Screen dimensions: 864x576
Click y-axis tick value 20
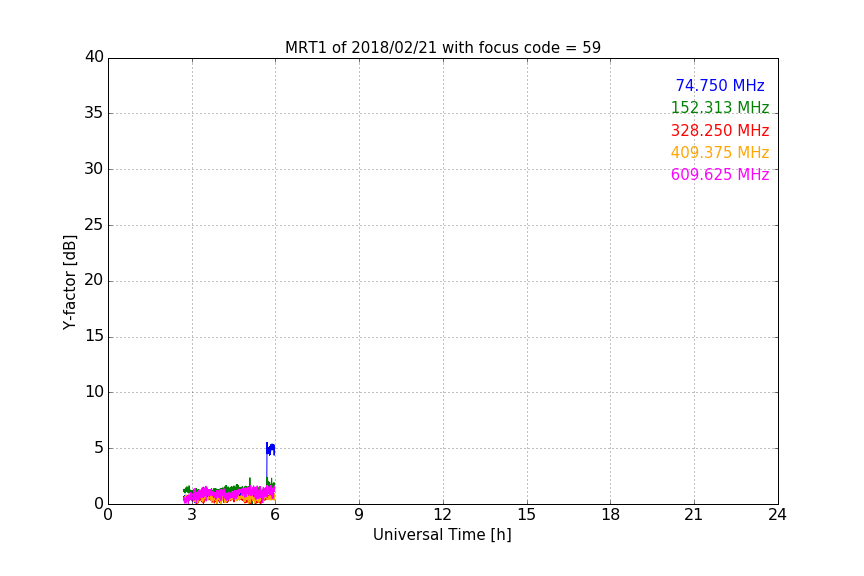coord(94,280)
